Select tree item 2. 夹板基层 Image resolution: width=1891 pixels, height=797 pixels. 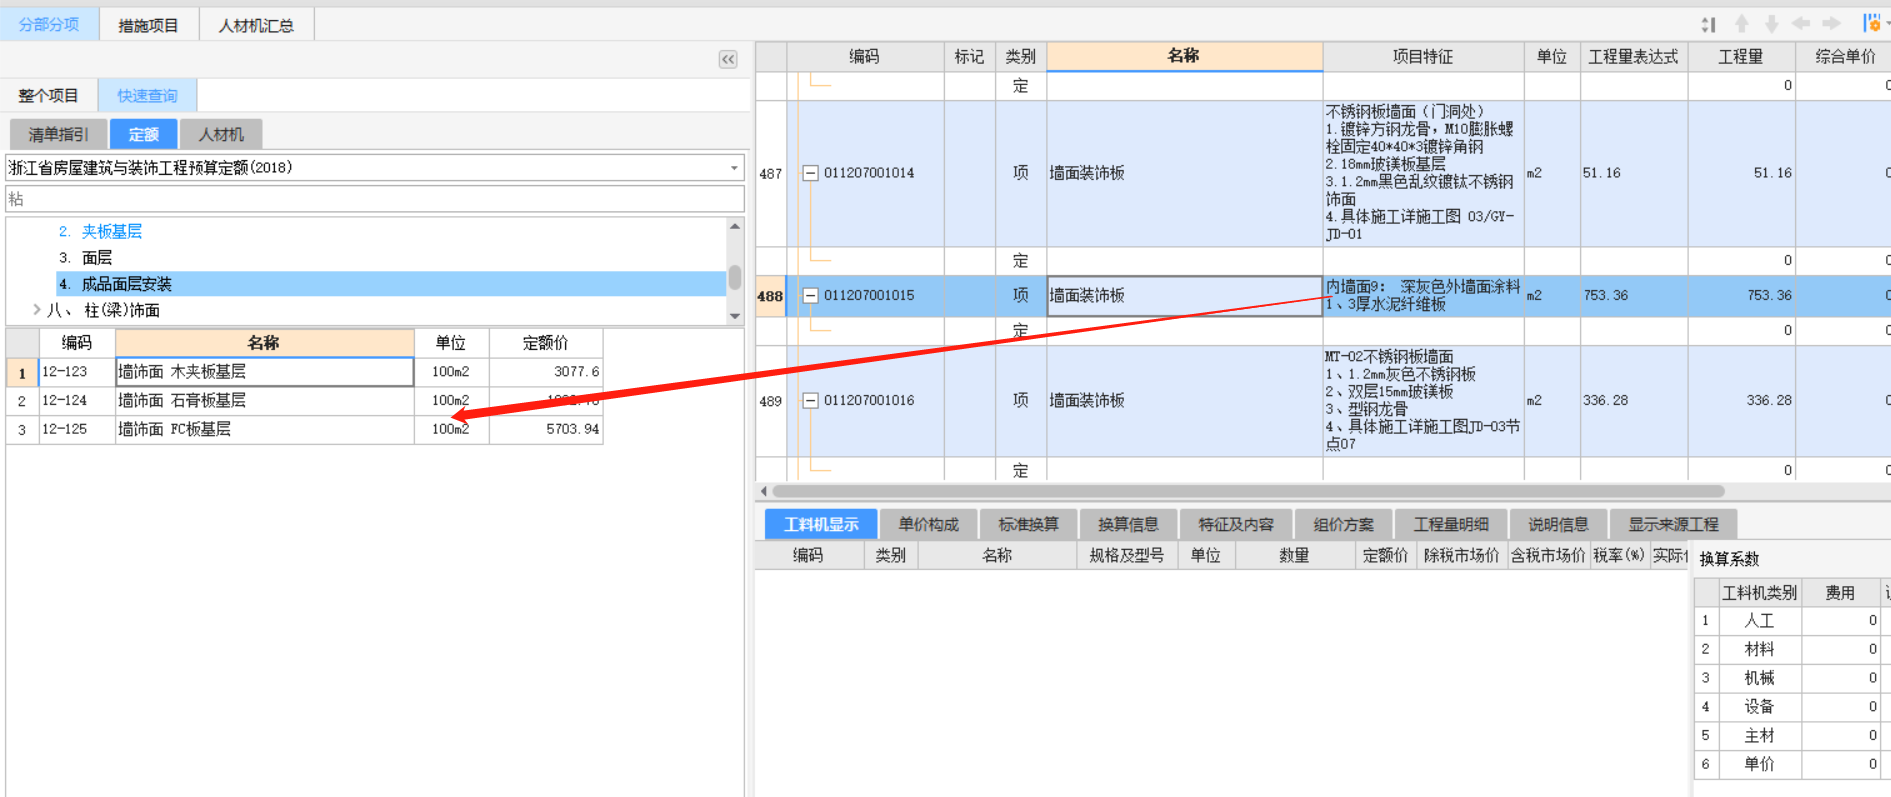click(x=100, y=231)
